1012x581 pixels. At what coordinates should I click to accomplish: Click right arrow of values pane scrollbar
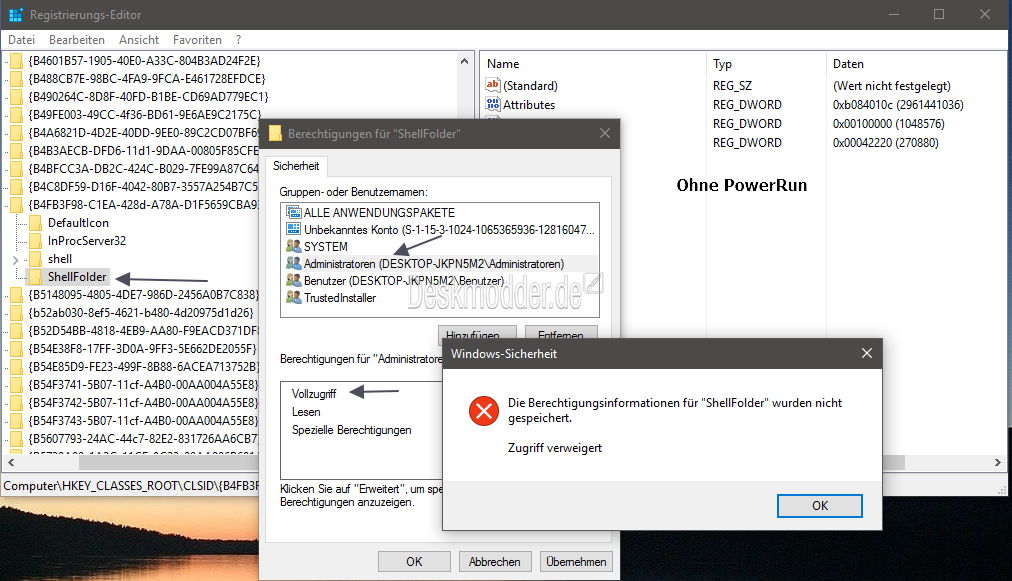998,462
